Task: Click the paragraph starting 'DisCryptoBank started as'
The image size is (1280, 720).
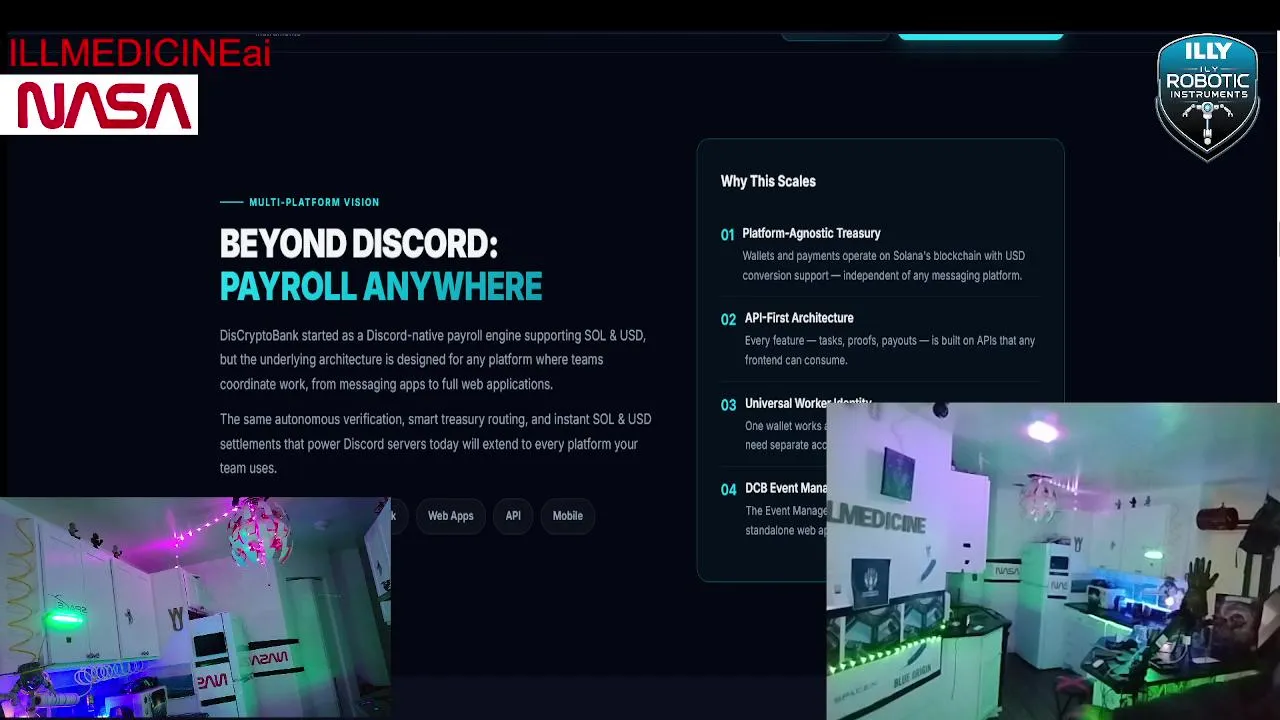Action: (x=433, y=360)
